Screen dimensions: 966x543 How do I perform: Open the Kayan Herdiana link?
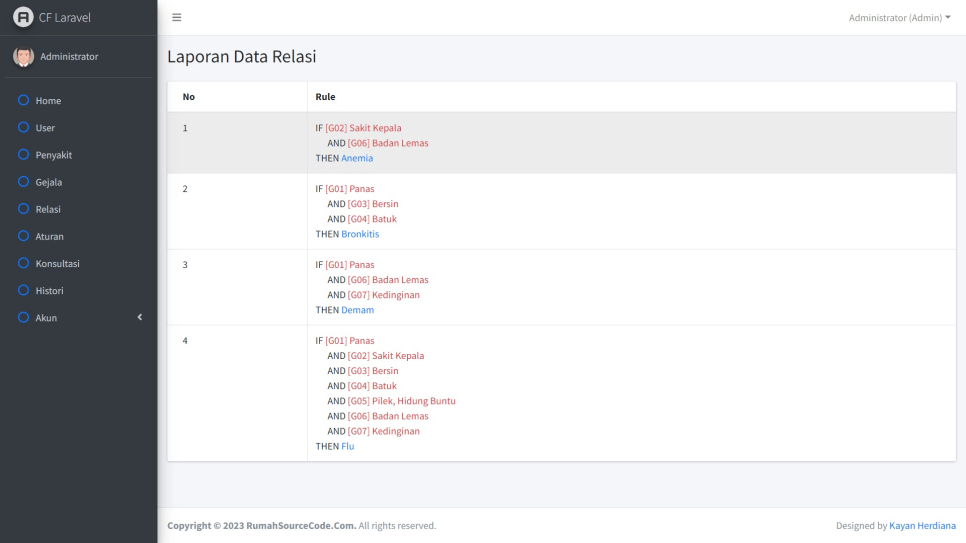[x=922, y=526]
